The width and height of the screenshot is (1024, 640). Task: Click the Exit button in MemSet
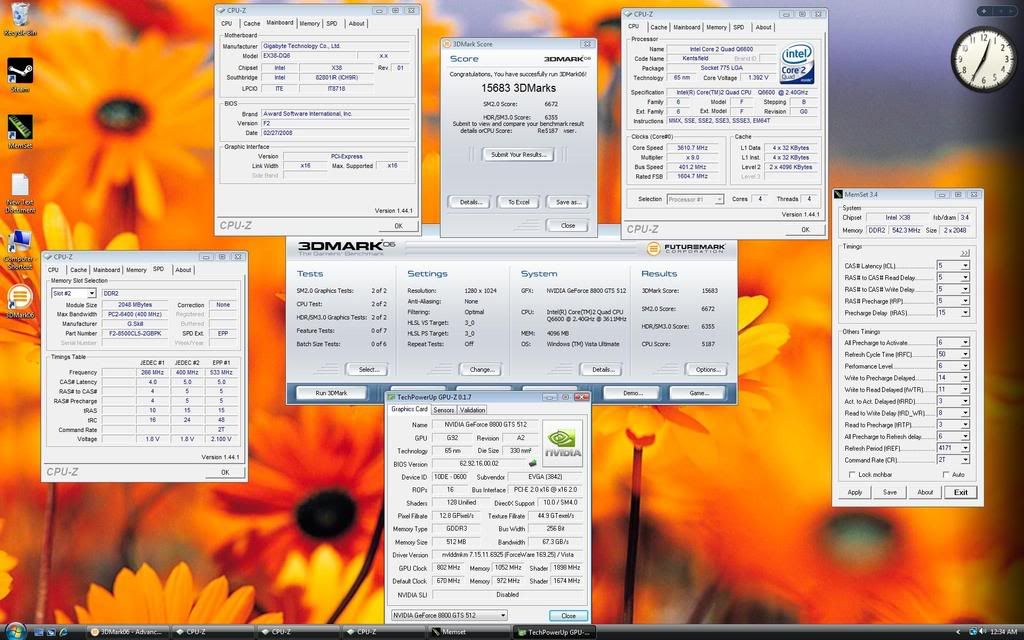(961, 492)
